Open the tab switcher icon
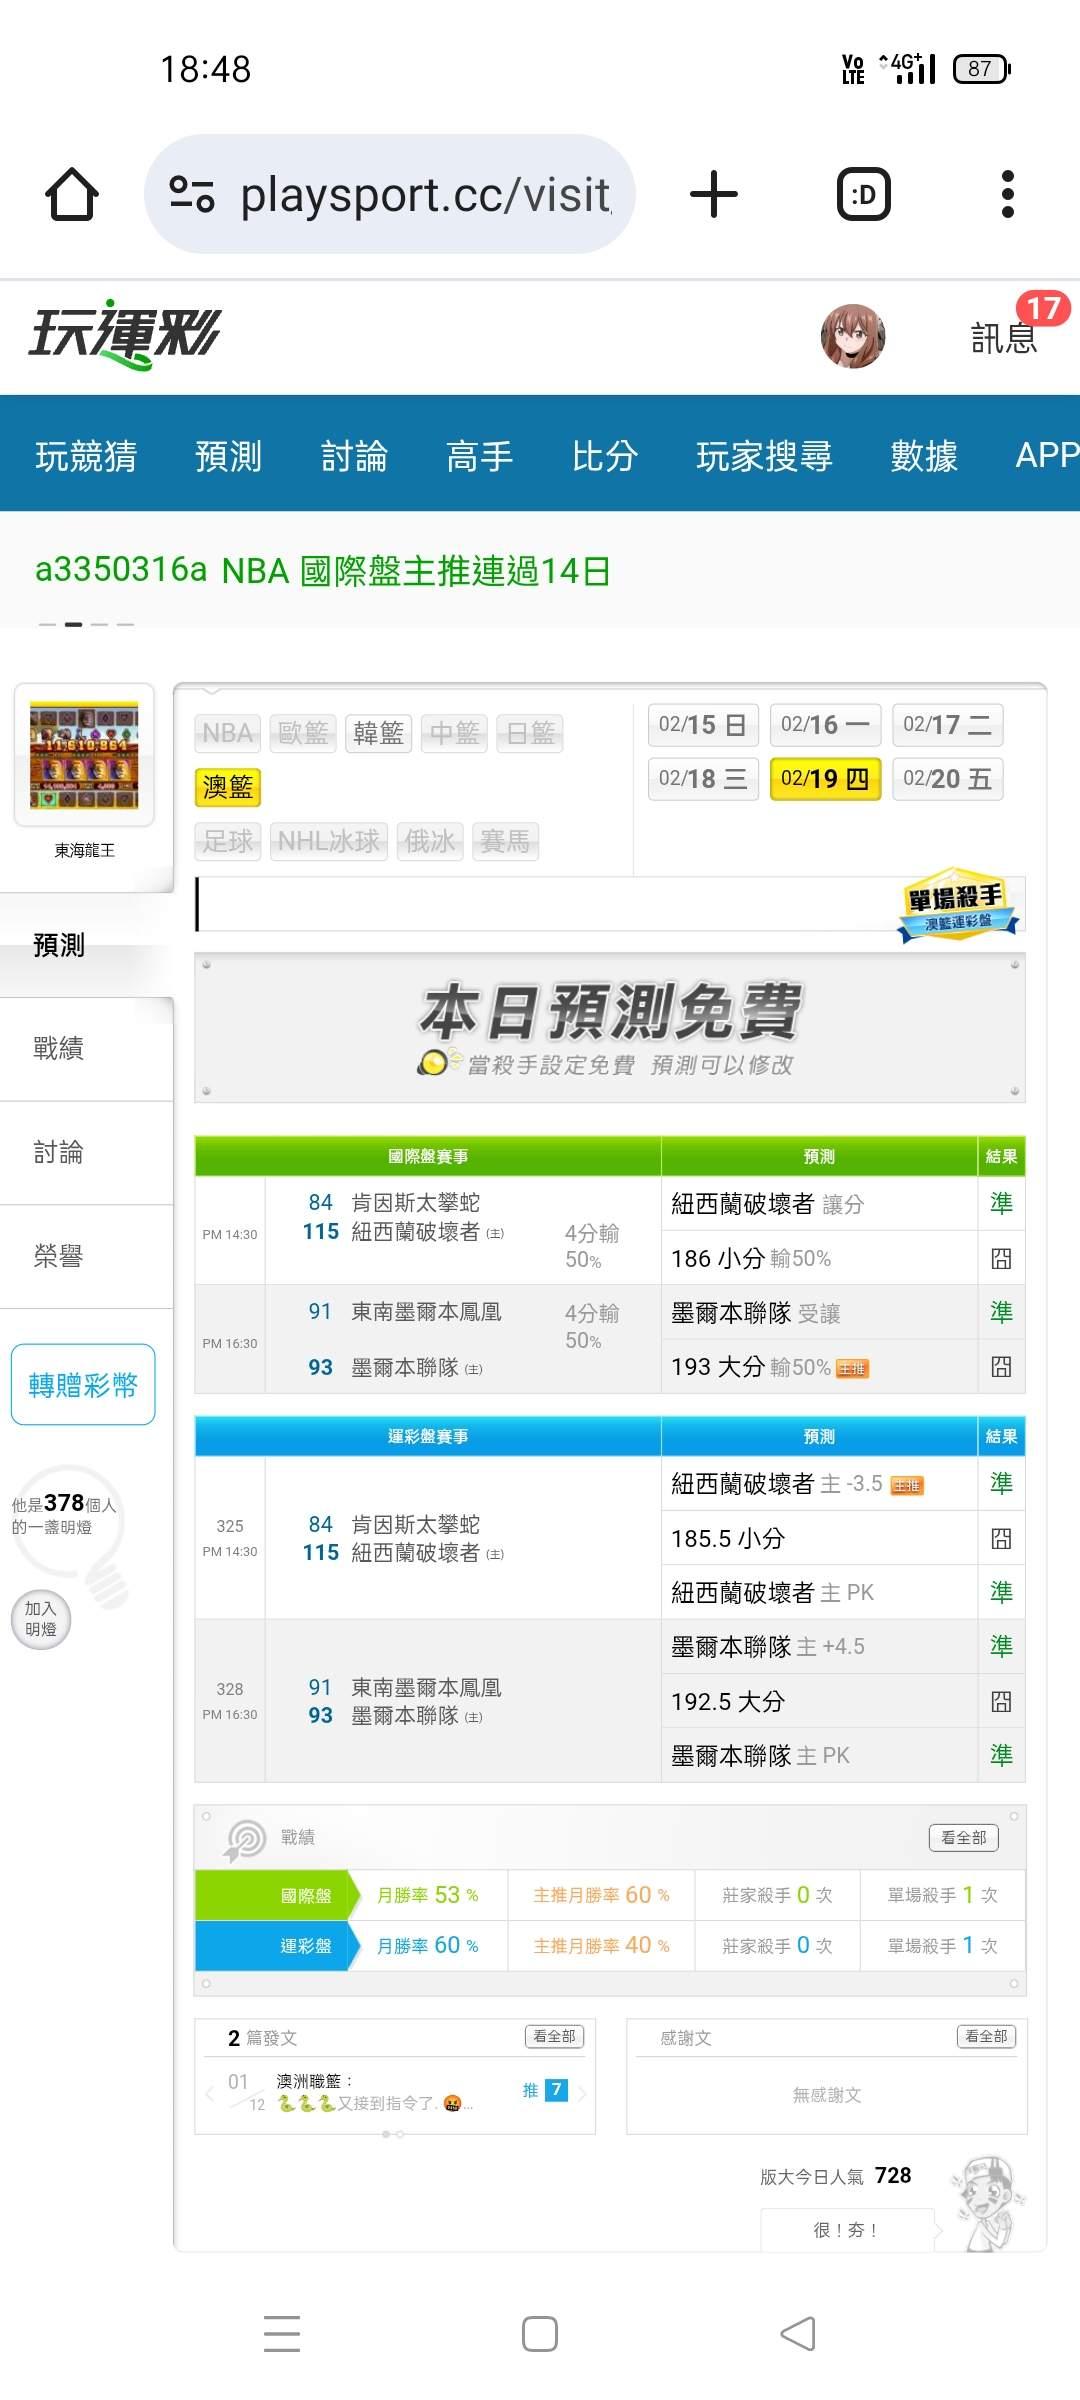 863,194
